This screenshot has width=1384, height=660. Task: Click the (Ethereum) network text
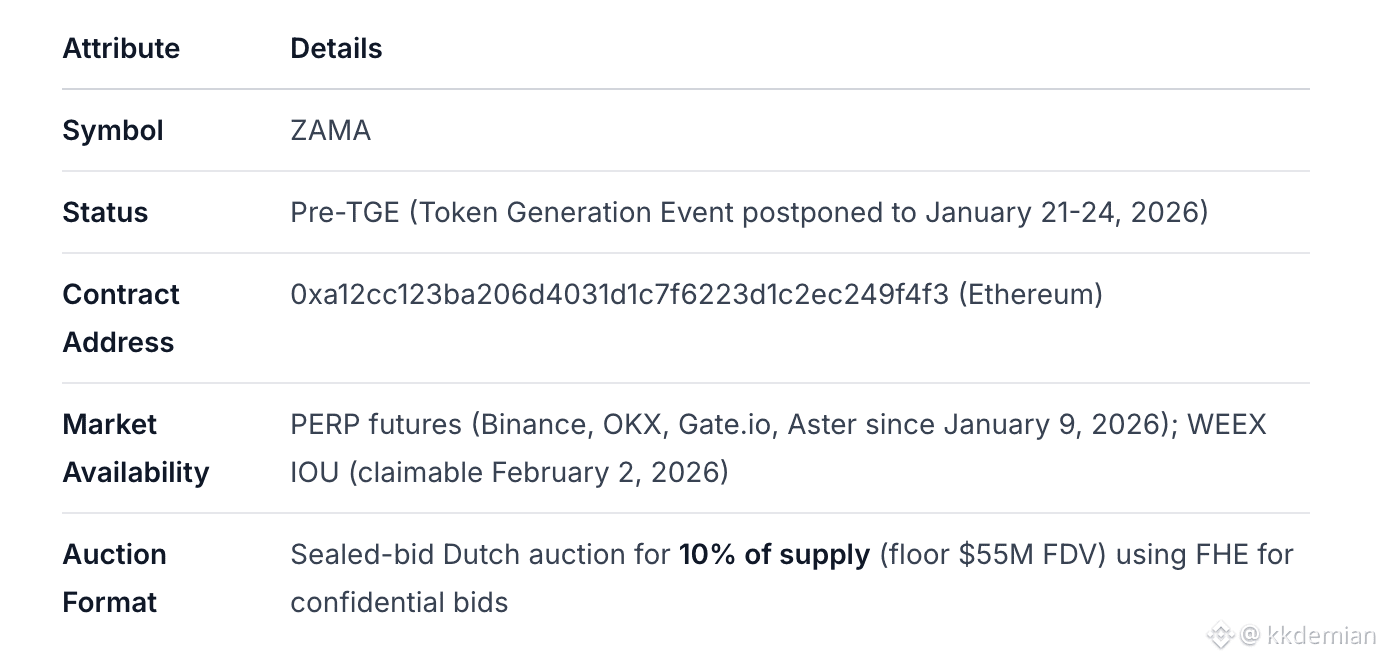pos(1030,294)
